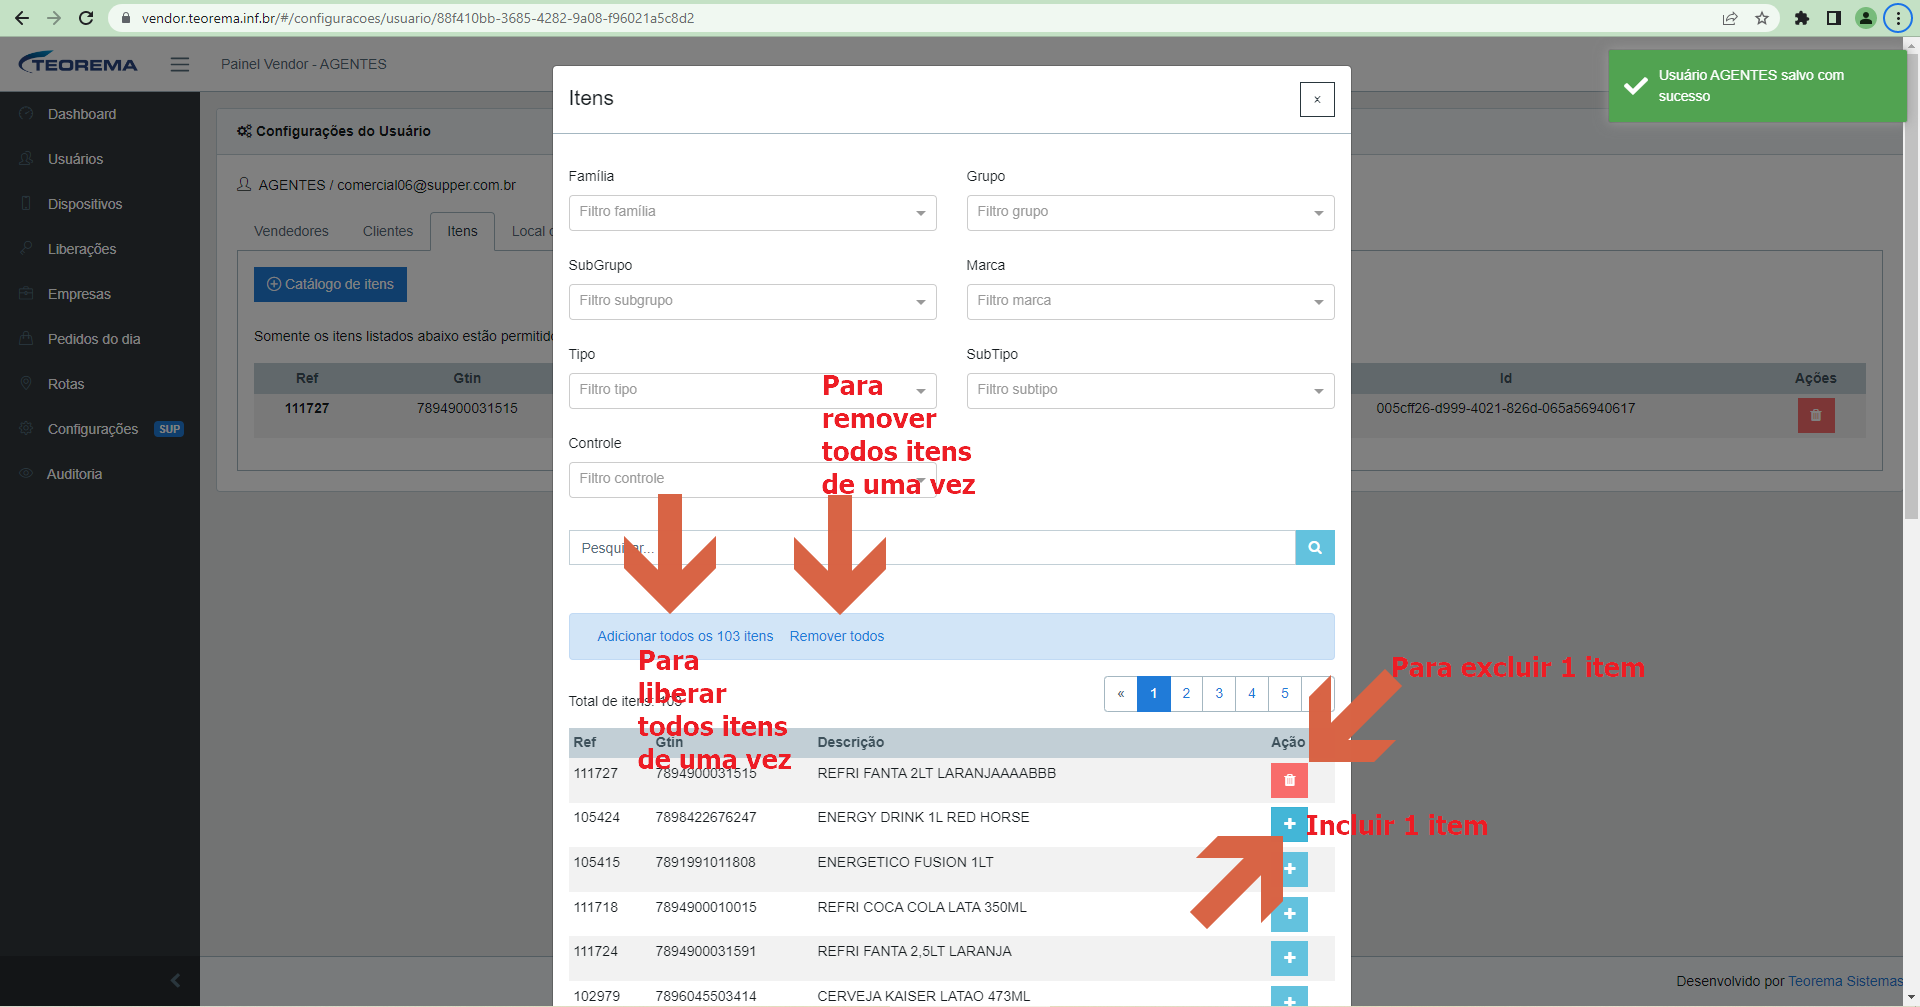Click the search magnifier button in Itens modal
Screen dimensions: 1920x1007
coord(1314,548)
